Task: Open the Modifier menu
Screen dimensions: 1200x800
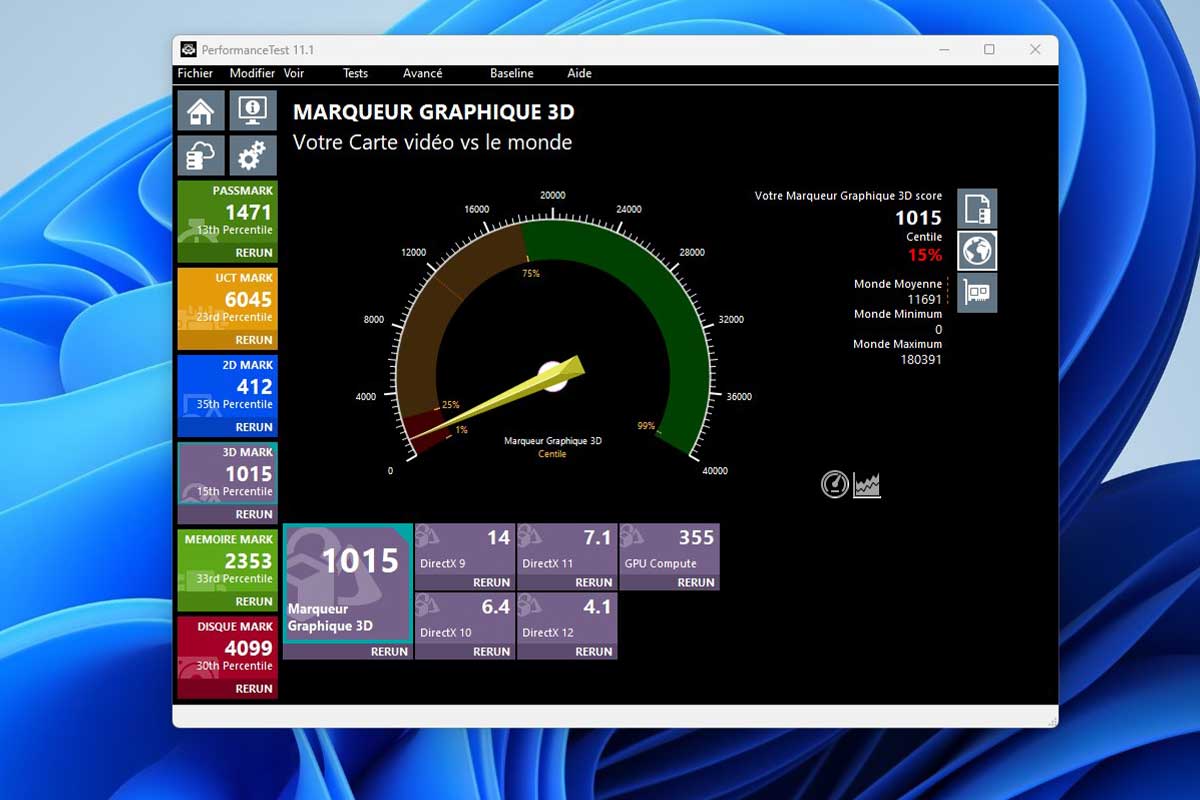Action: pos(252,74)
